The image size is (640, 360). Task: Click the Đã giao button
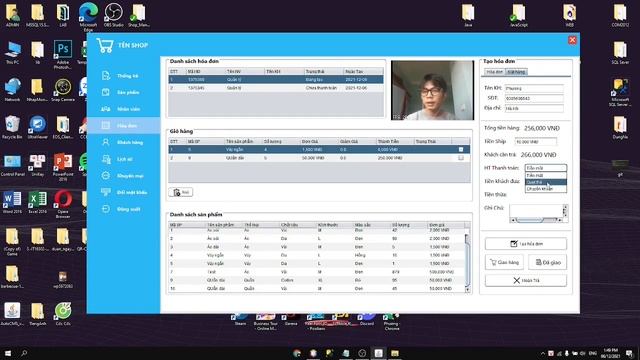(548, 262)
